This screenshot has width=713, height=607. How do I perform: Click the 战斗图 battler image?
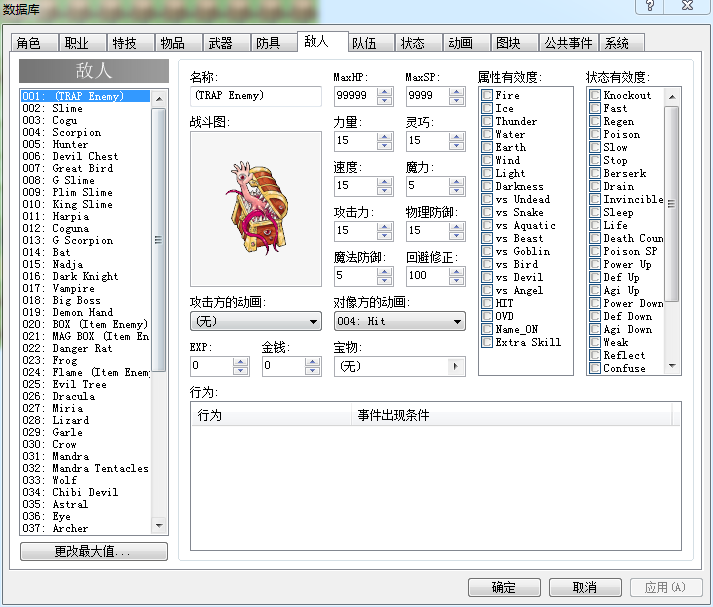256,209
